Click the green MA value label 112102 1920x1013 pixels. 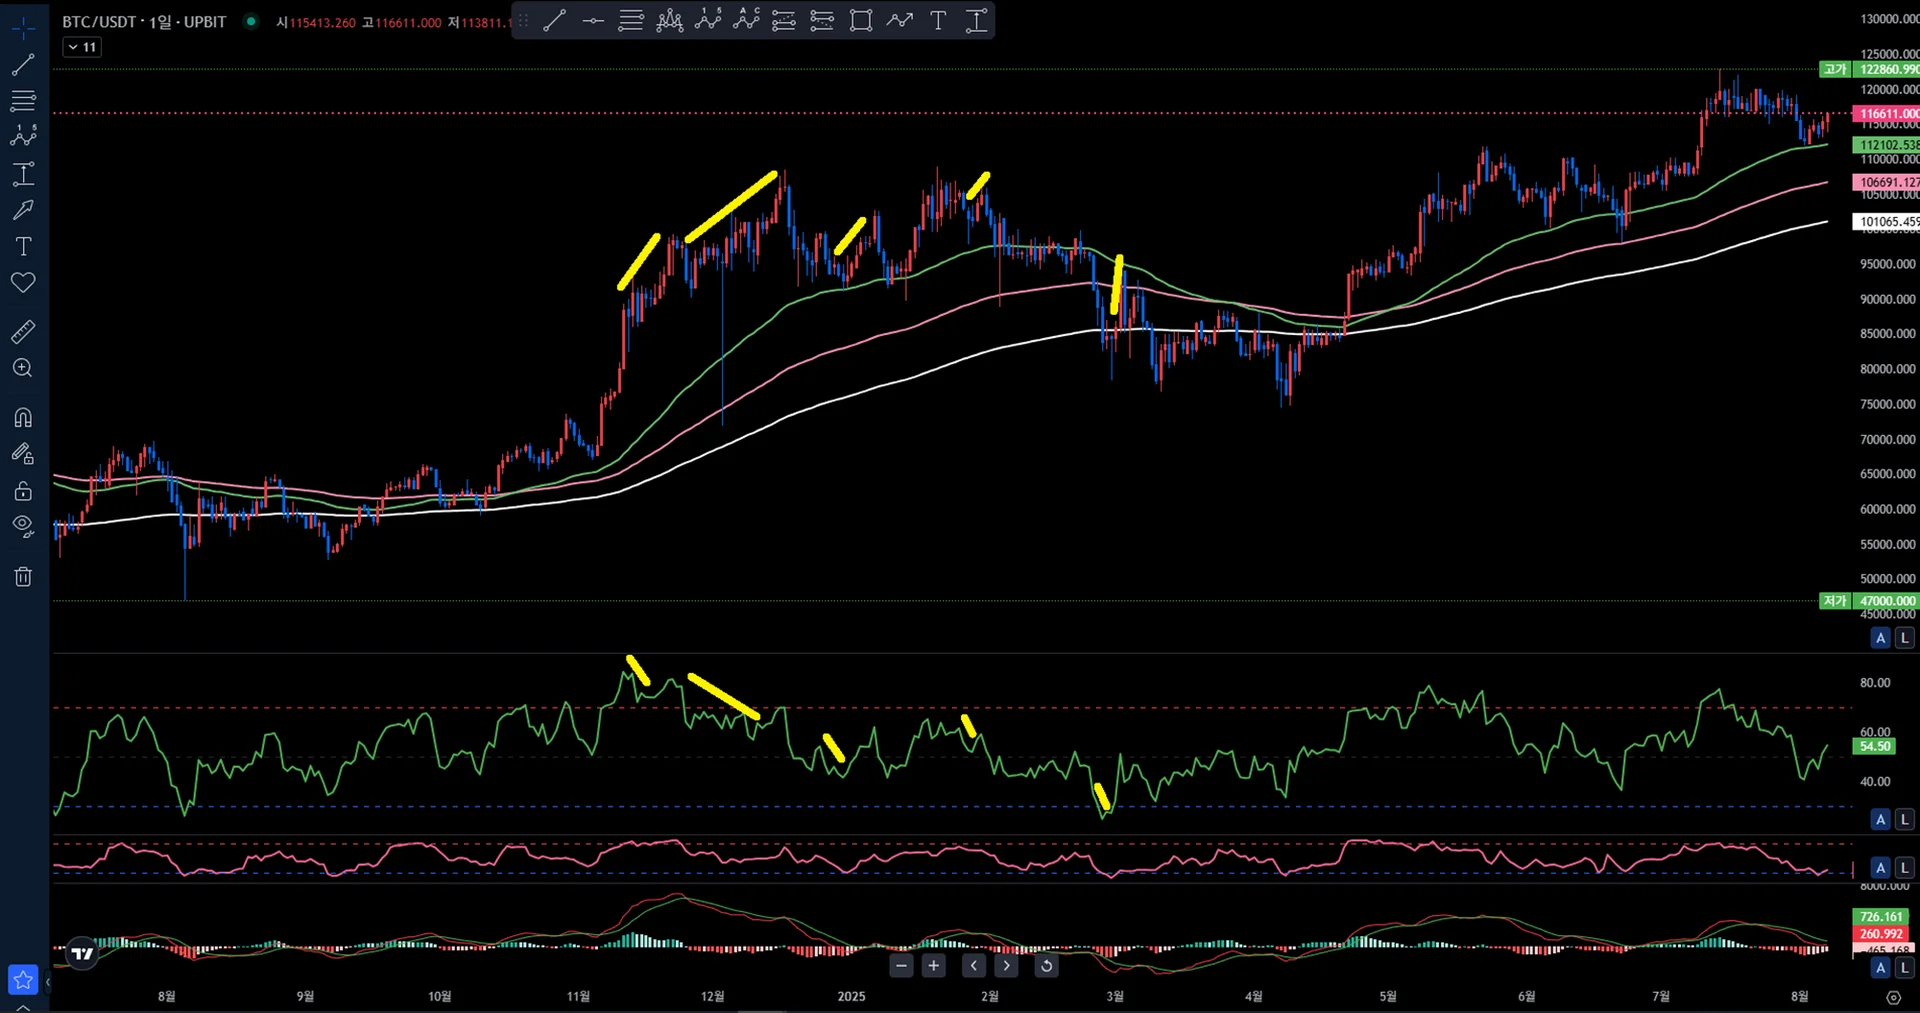point(1886,145)
